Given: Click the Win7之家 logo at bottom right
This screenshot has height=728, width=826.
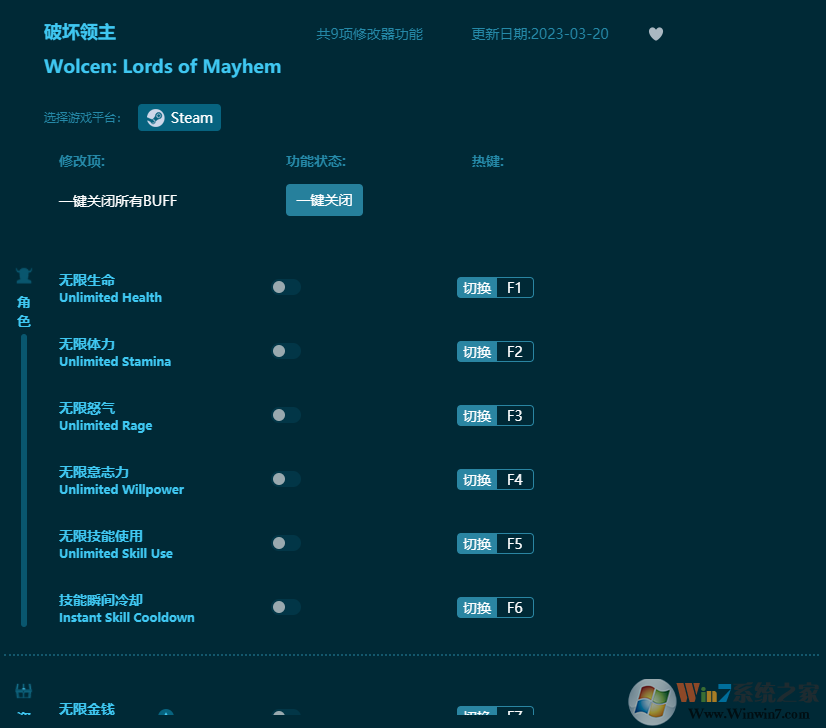Looking at the screenshot, I should coord(722,696).
